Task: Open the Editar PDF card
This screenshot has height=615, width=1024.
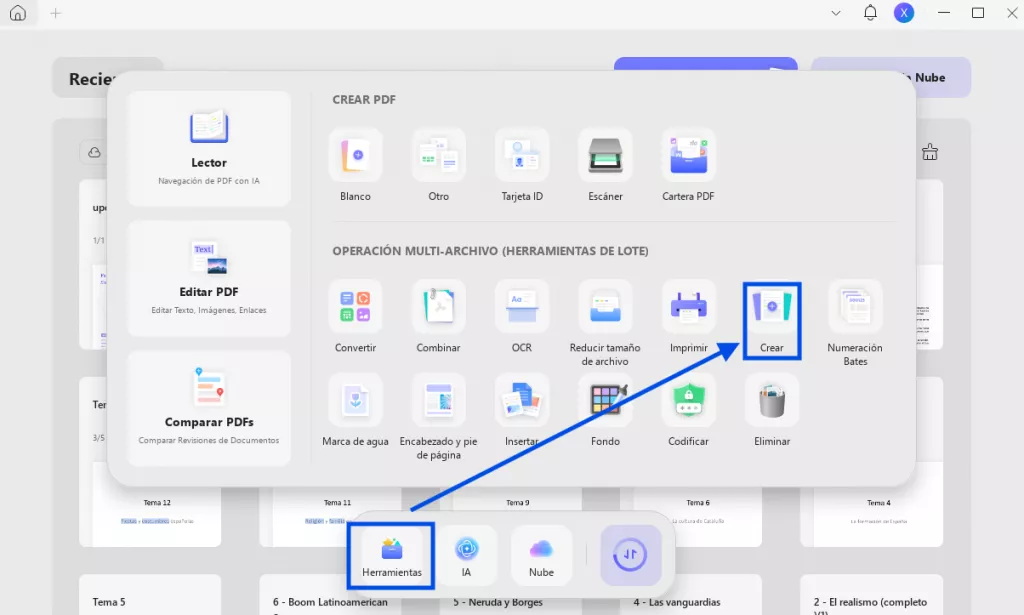Action: point(209,278)
